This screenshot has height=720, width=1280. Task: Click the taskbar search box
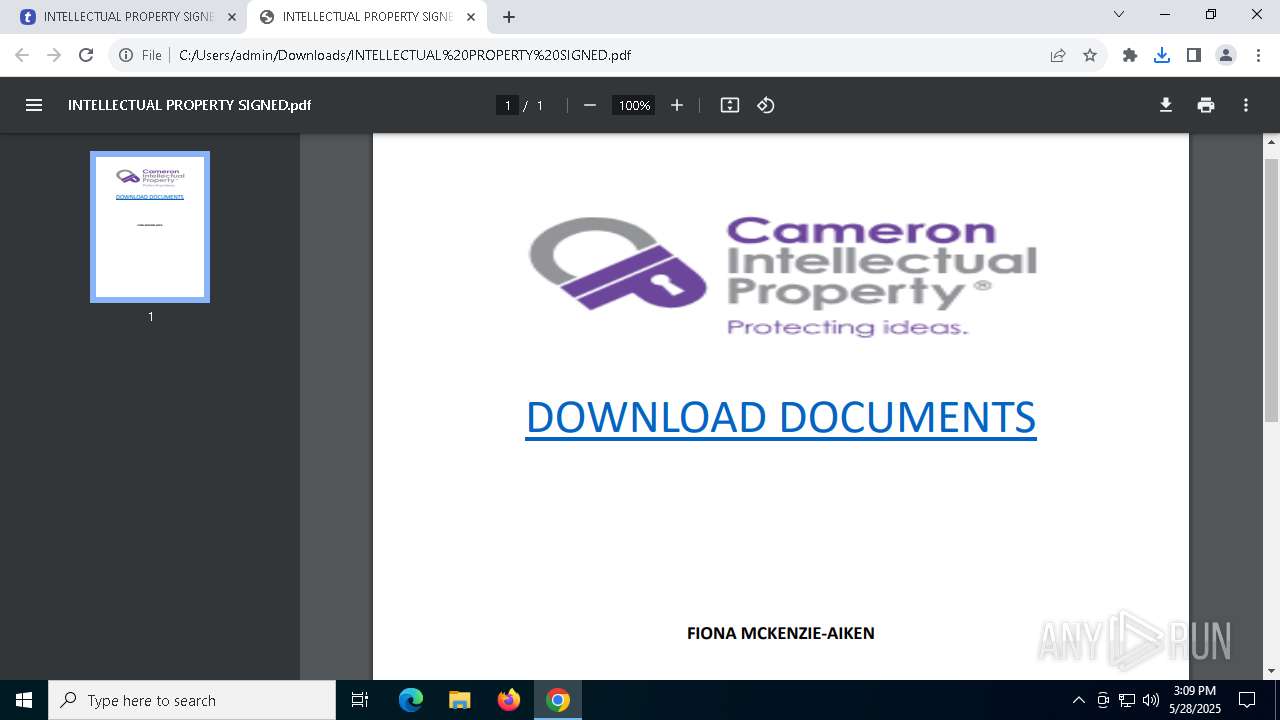tap(192, 700)
